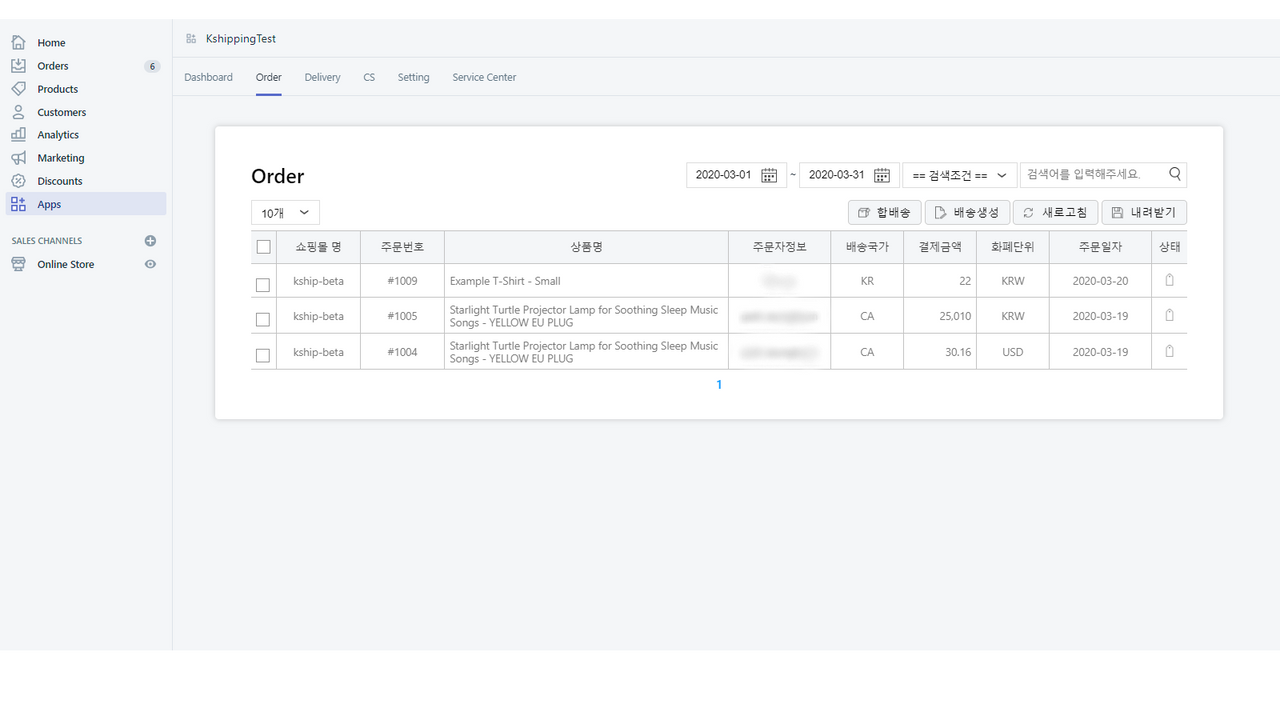Click the Apps label in sidebar
Viewport: 1280px width, 720px height.
point(49,204)
